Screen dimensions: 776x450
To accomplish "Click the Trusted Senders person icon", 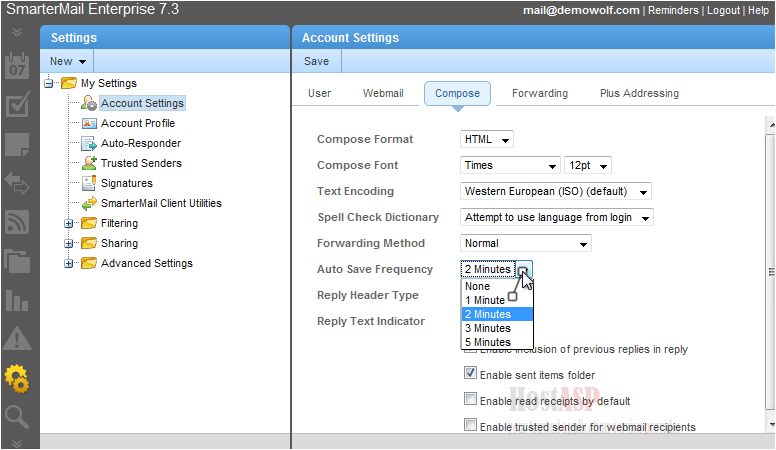I will (x=89, y=163).
